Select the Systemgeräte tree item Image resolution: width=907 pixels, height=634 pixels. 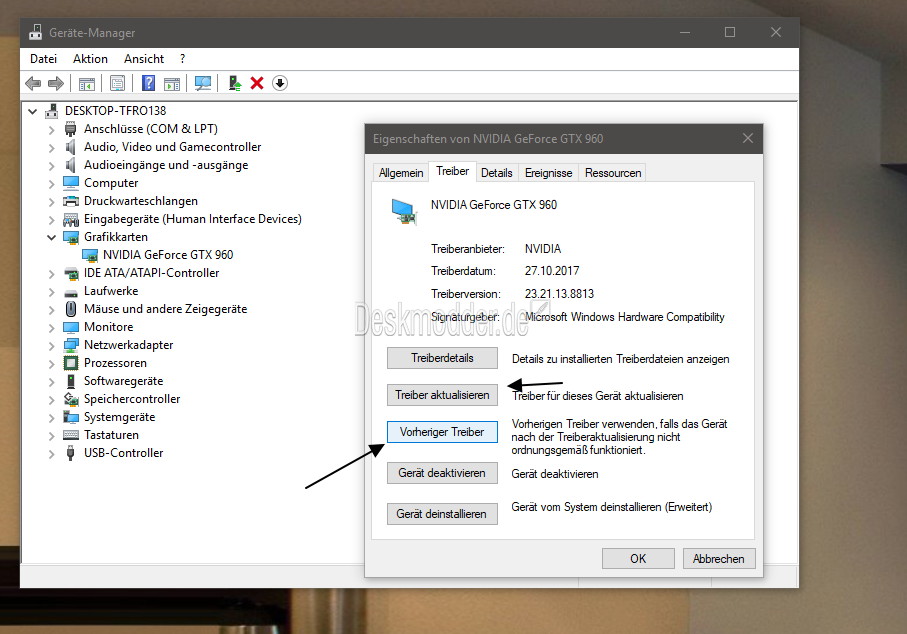pyautogui.click(x=119, y=418)
